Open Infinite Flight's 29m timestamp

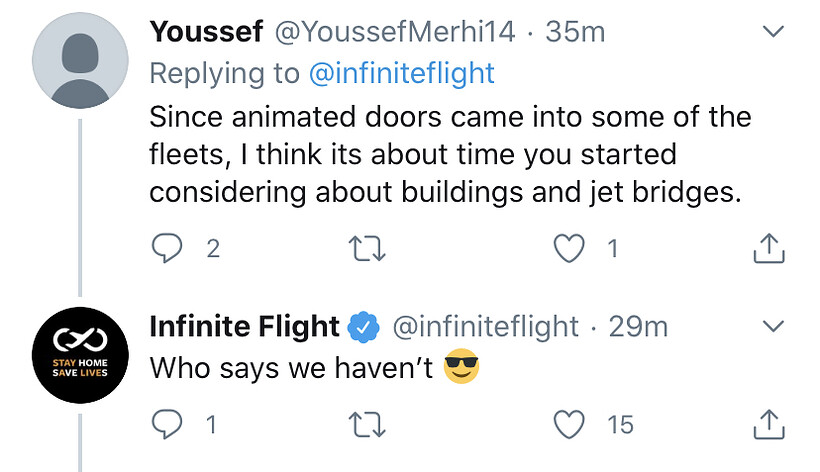coord(638,326)
